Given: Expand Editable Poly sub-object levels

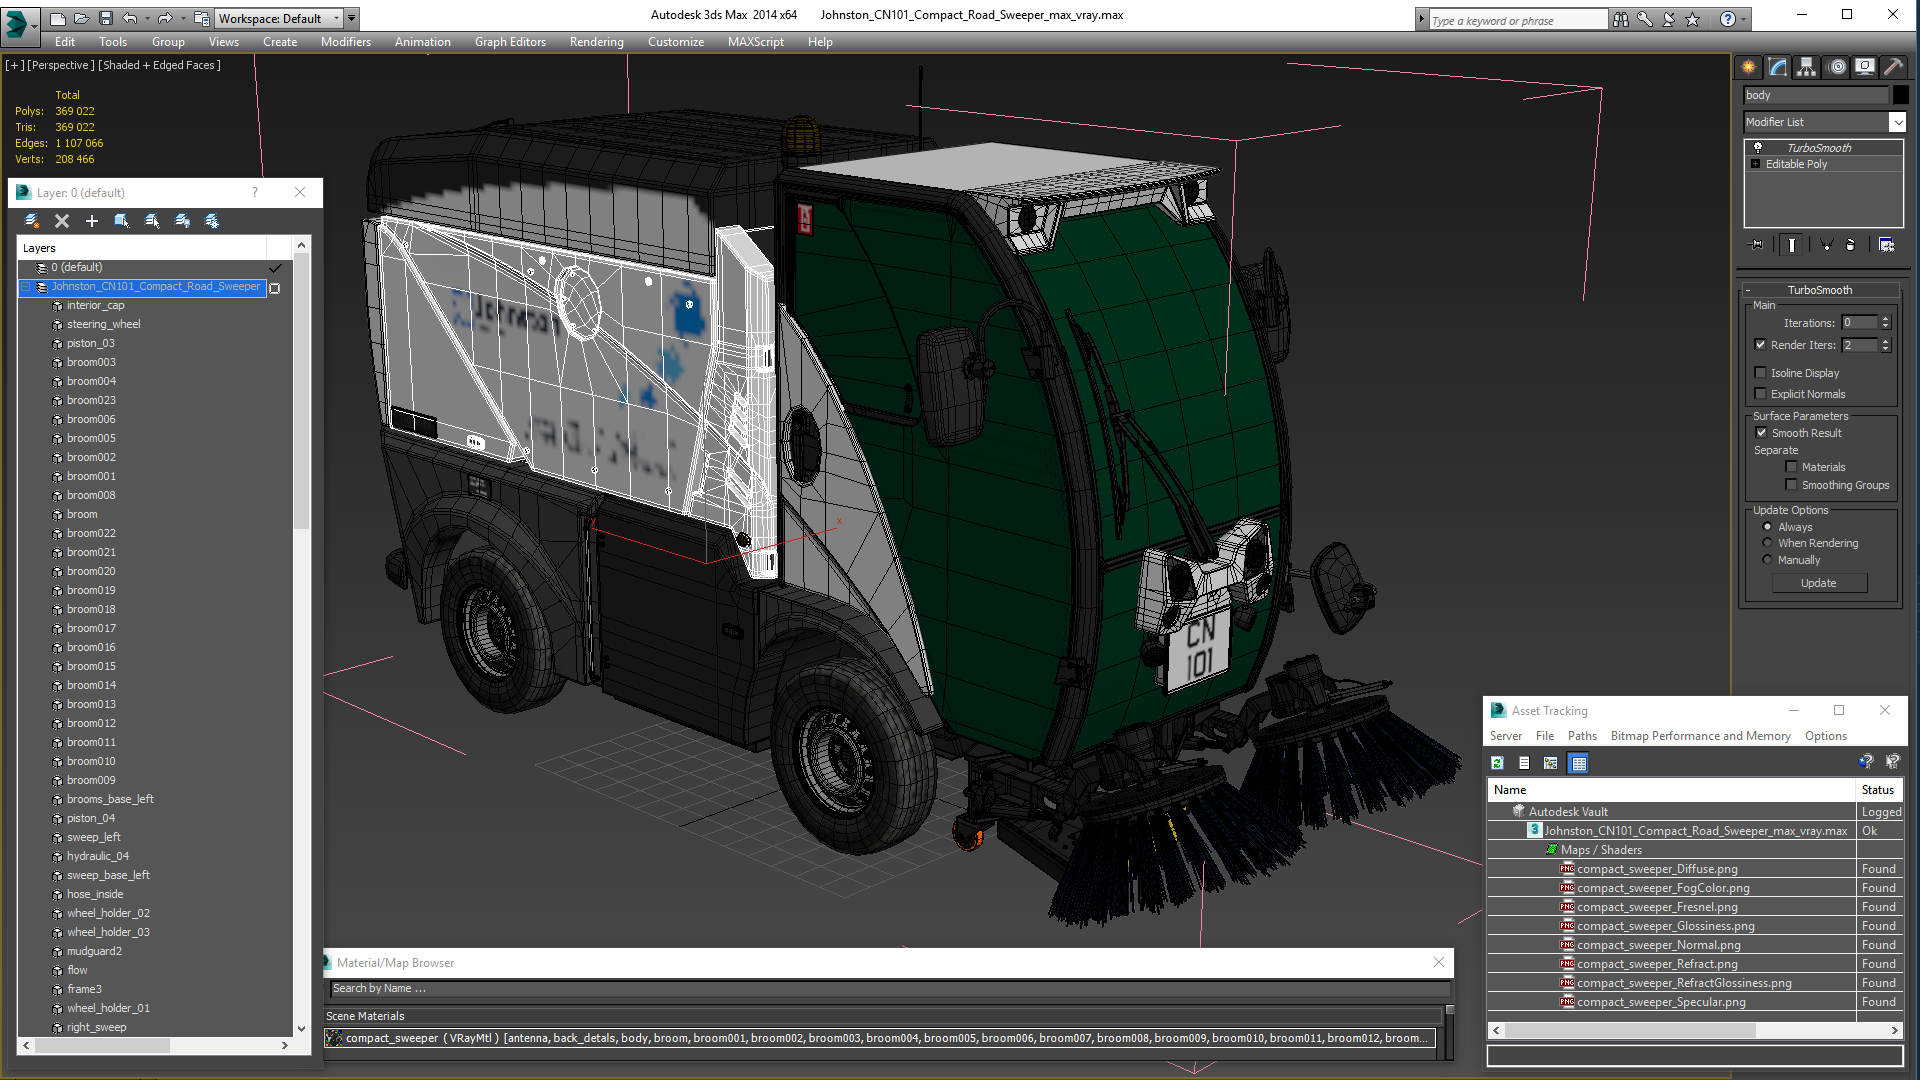Looking at the screenshot, I should click(1755, 164).
